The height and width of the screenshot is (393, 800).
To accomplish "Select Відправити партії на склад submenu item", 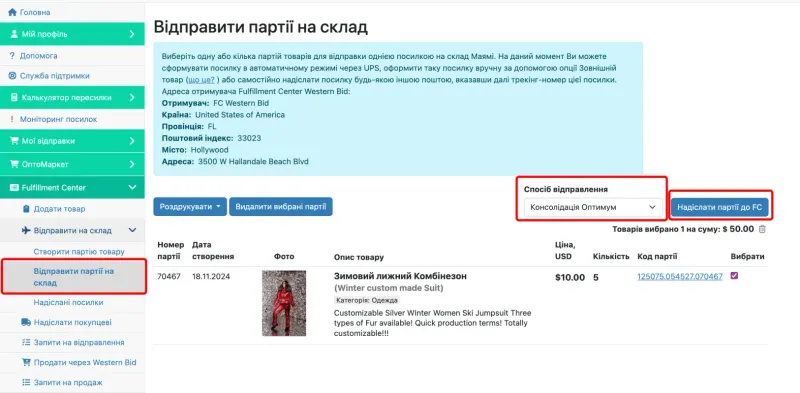I will 73,277.
